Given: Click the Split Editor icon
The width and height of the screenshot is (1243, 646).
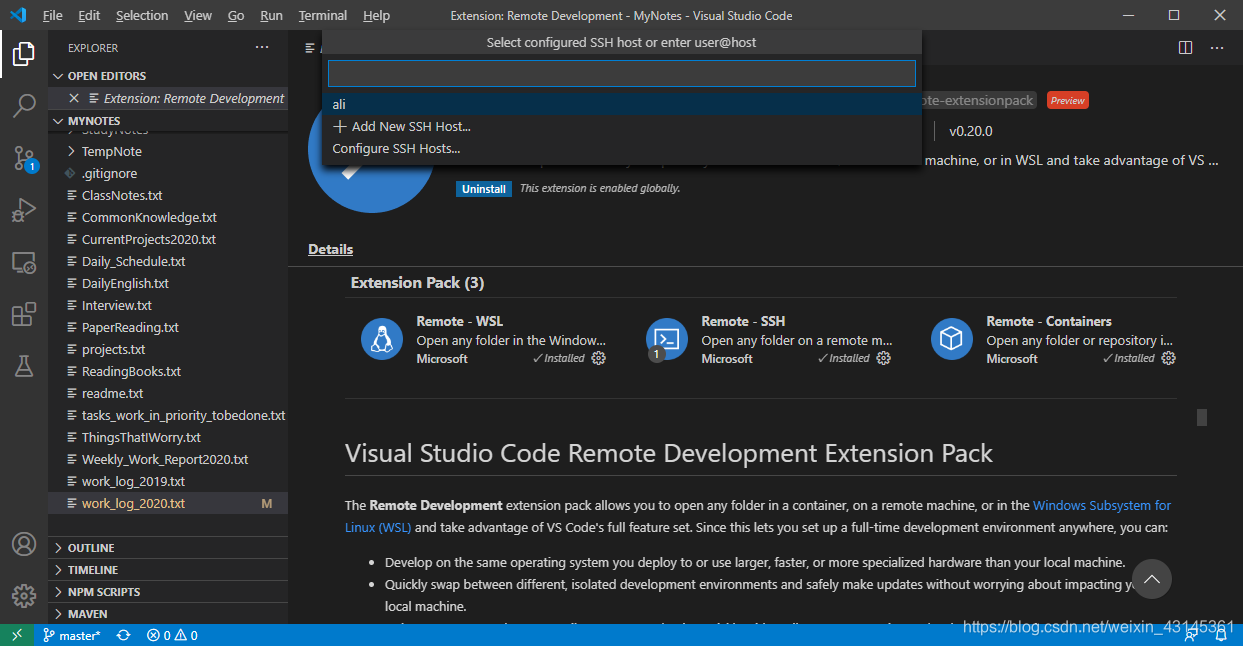Looking at the screenshot, I should pos(1185,47).
